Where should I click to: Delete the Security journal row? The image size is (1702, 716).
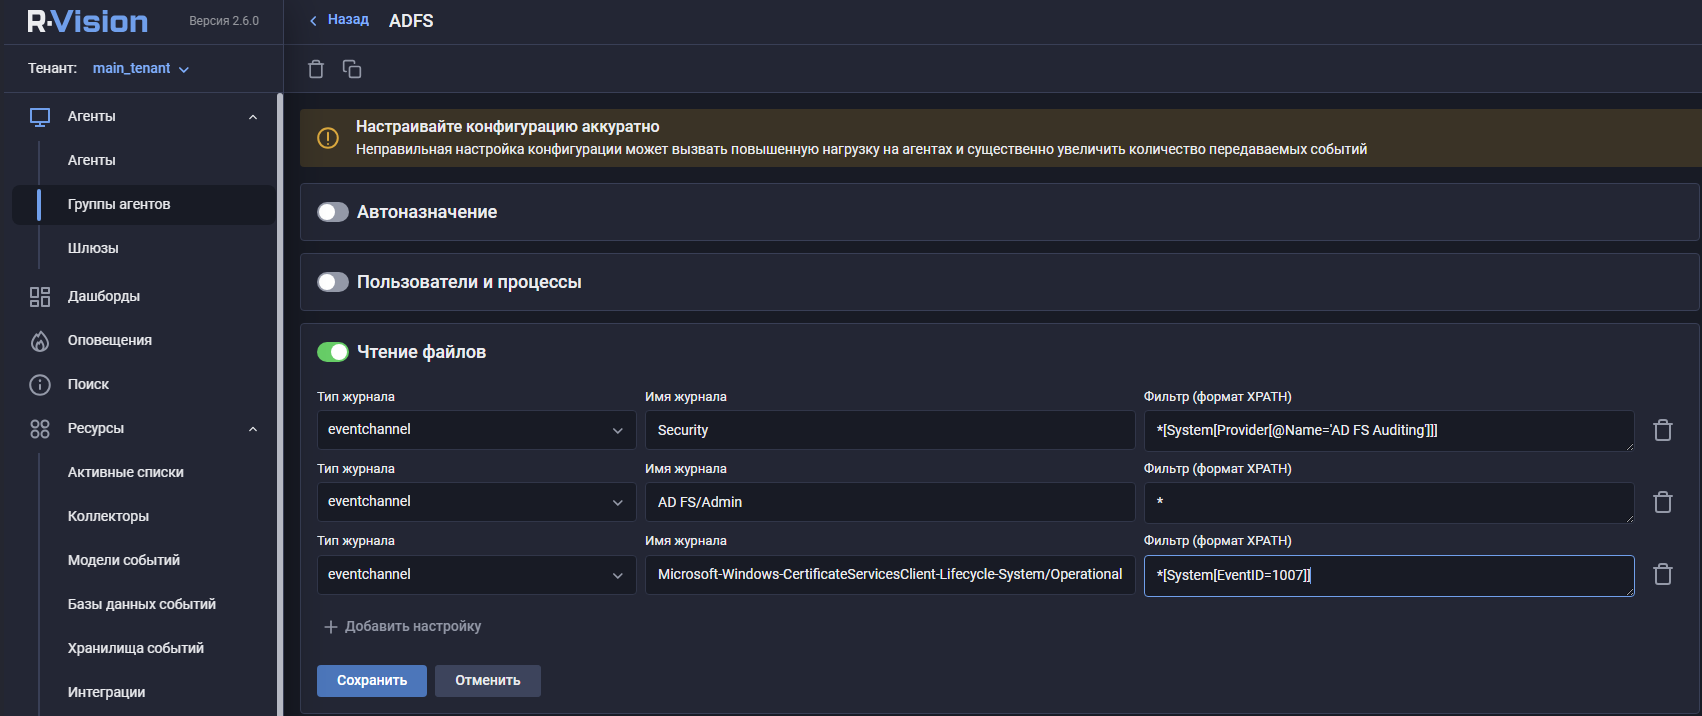click(1663, 430)
